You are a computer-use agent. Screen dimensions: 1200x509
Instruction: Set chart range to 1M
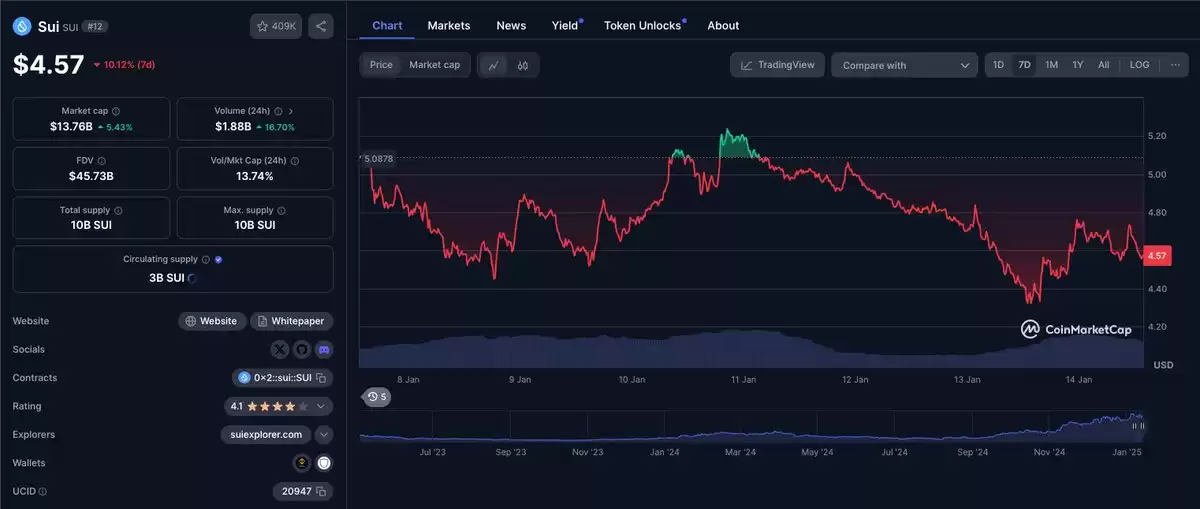click(1051, 65)
